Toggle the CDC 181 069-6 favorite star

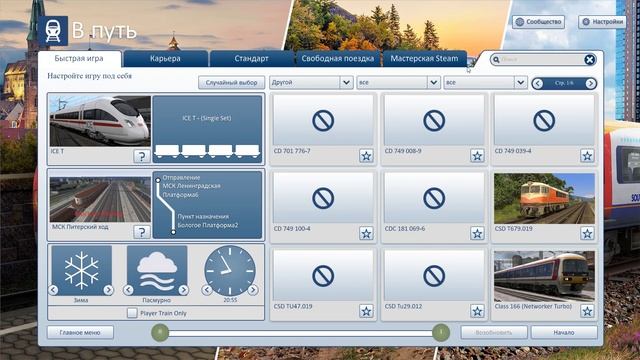(x=477, y=233)
